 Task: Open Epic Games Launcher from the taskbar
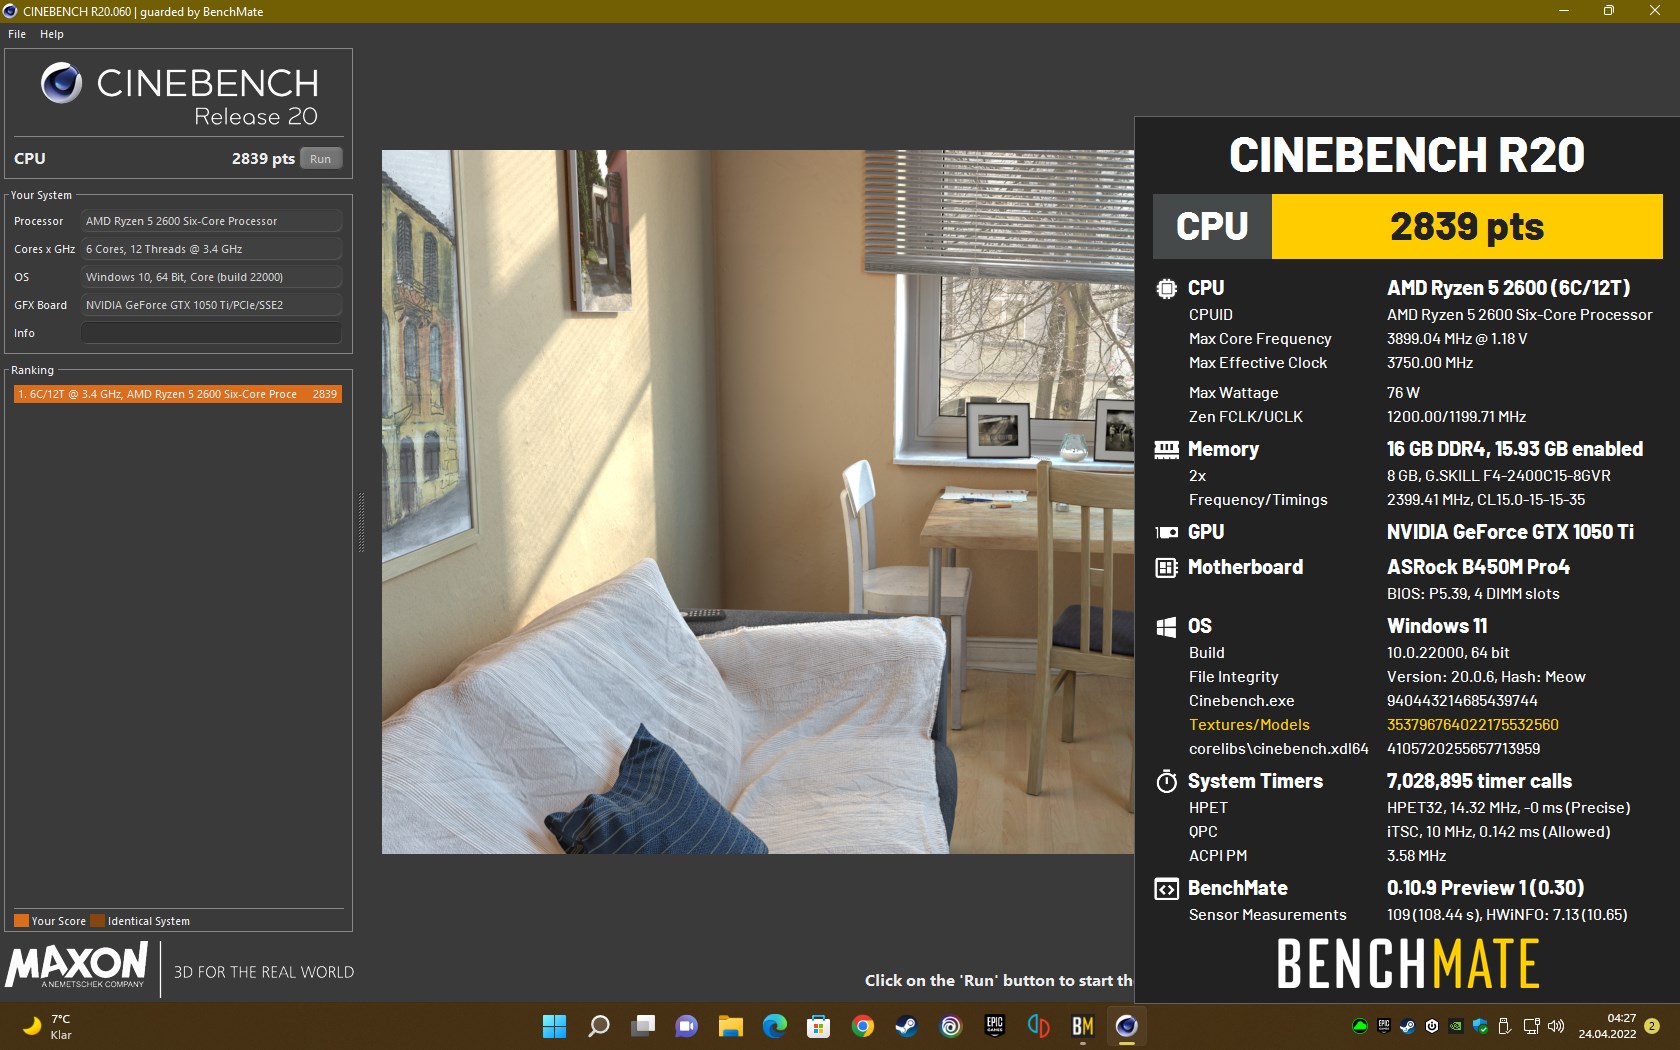[x=995, y=1026]
